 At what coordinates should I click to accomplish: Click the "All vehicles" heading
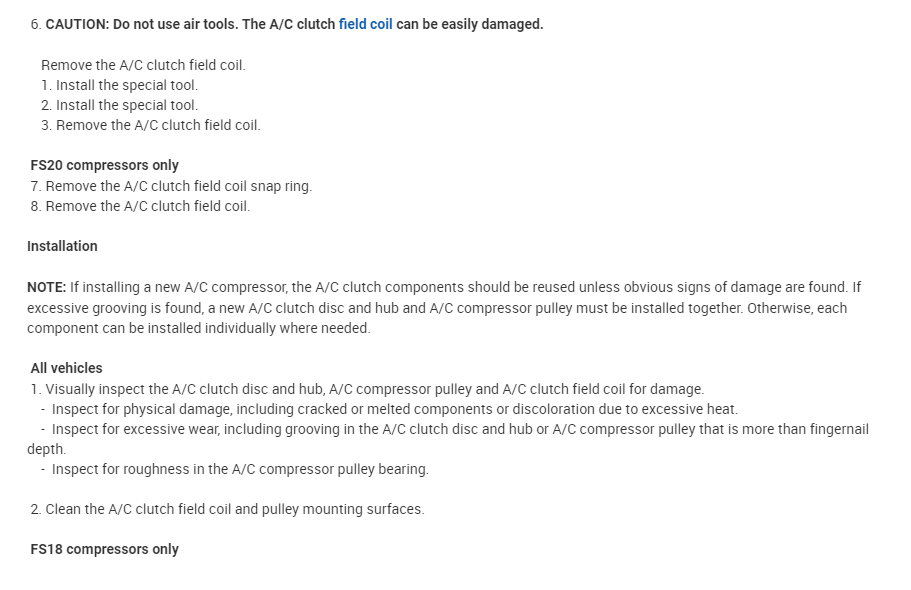66,368
